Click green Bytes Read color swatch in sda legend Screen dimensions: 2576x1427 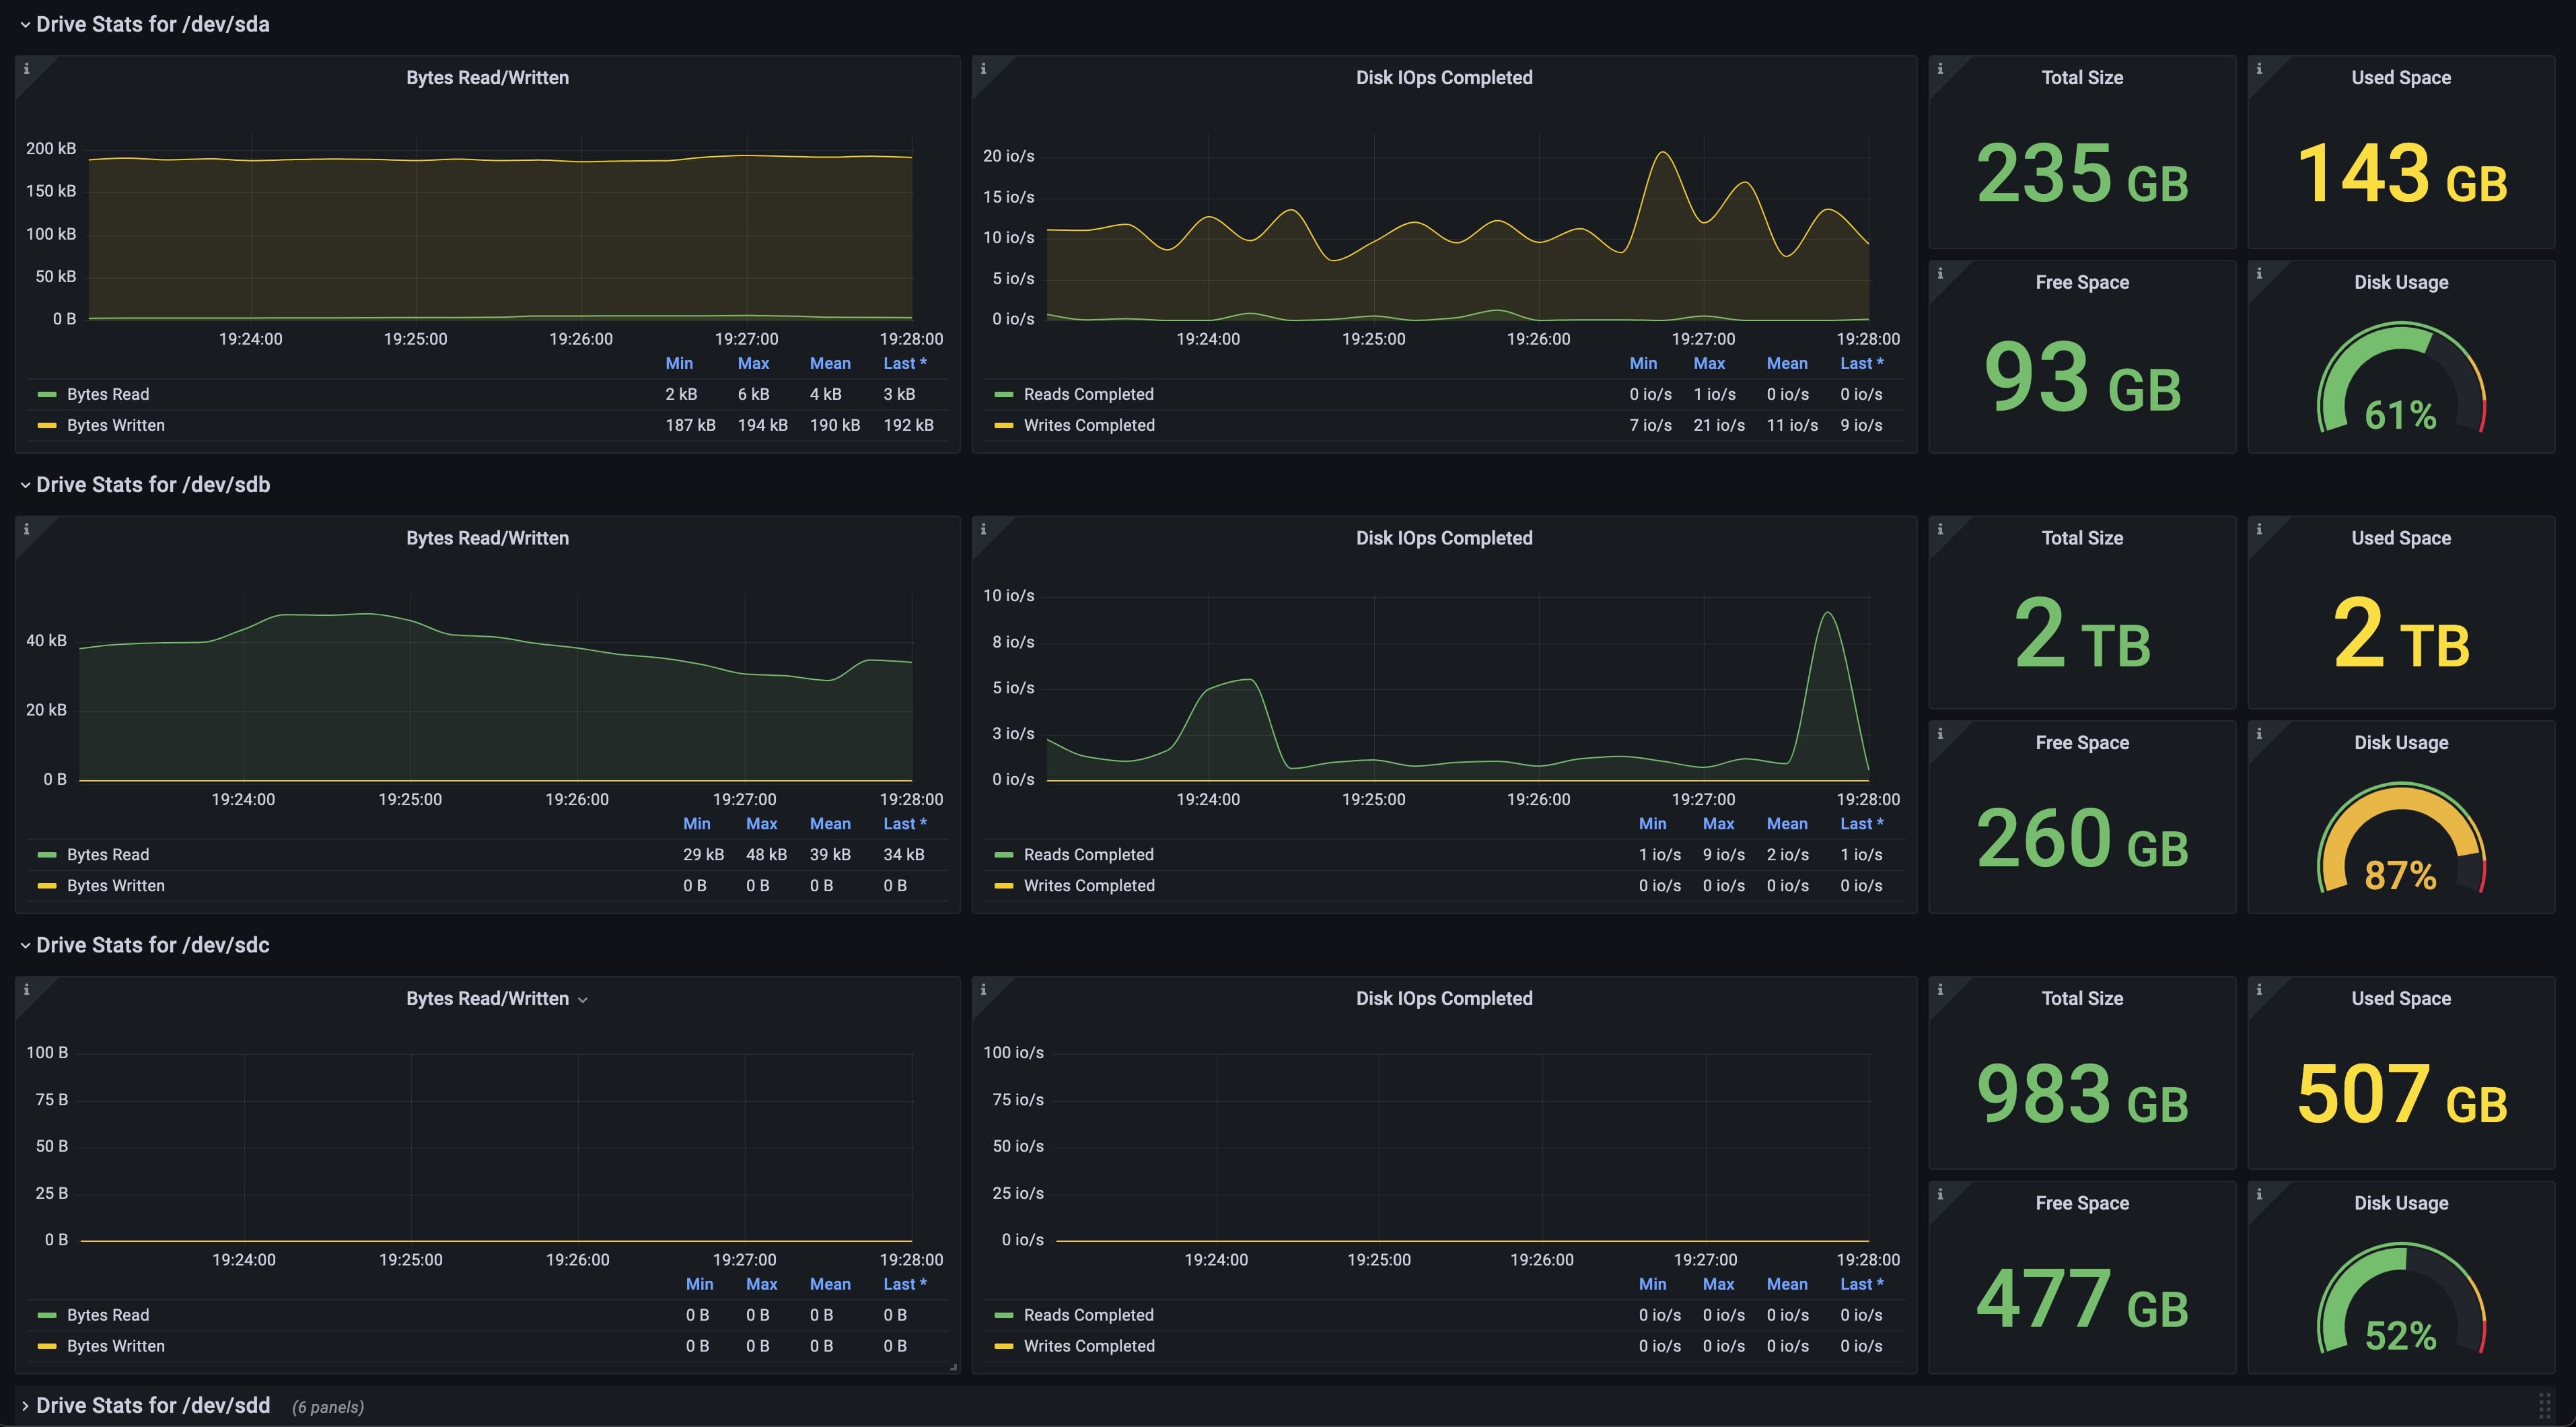(46, 395)
